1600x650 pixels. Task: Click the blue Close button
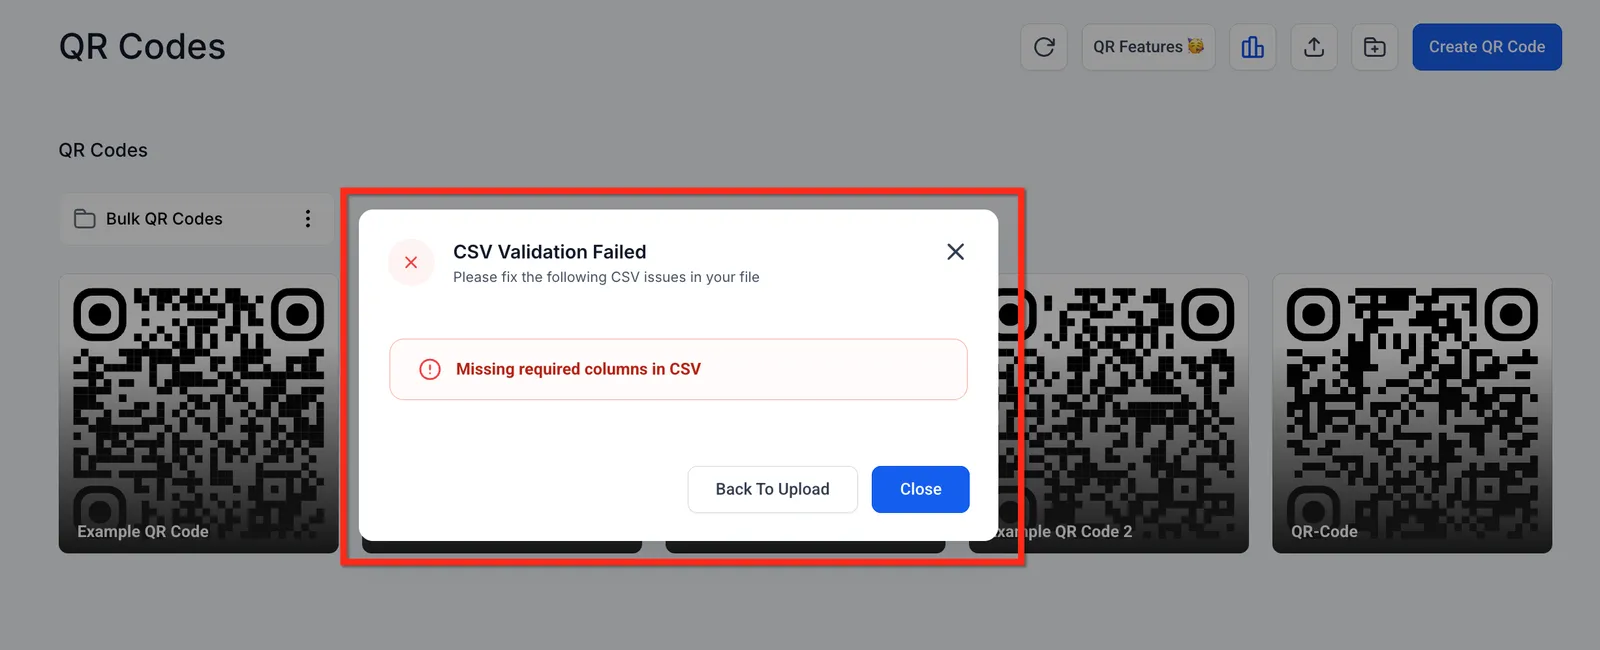[920, 489]
